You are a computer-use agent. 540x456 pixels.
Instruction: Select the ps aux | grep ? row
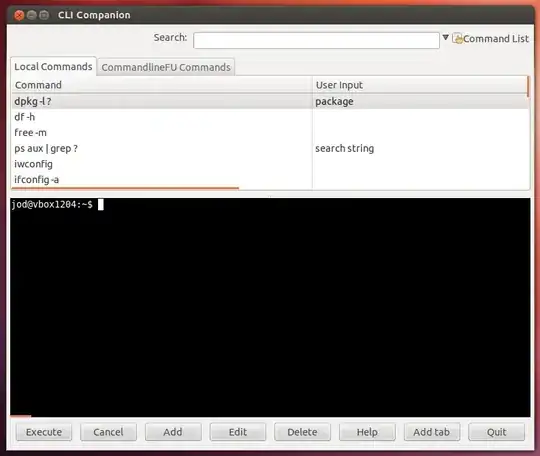coord(270,148)
